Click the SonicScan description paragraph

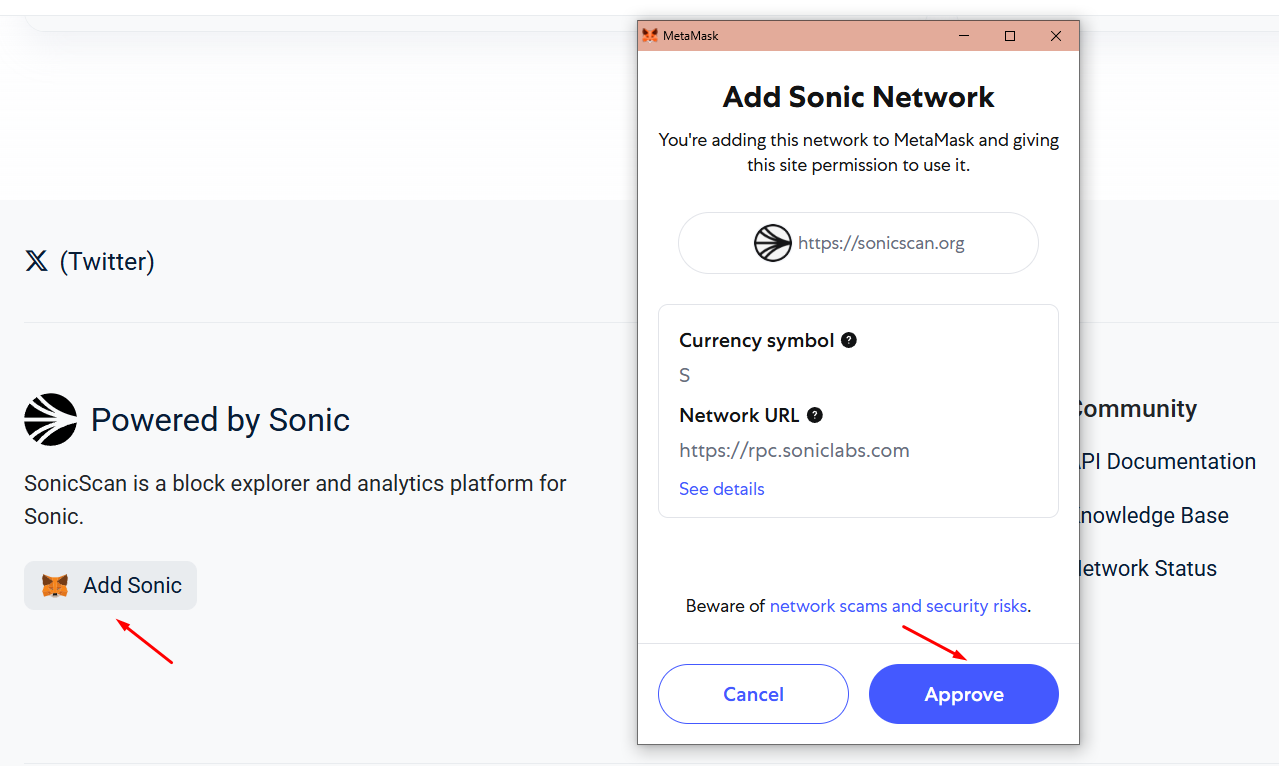click(x=295, y=500)
